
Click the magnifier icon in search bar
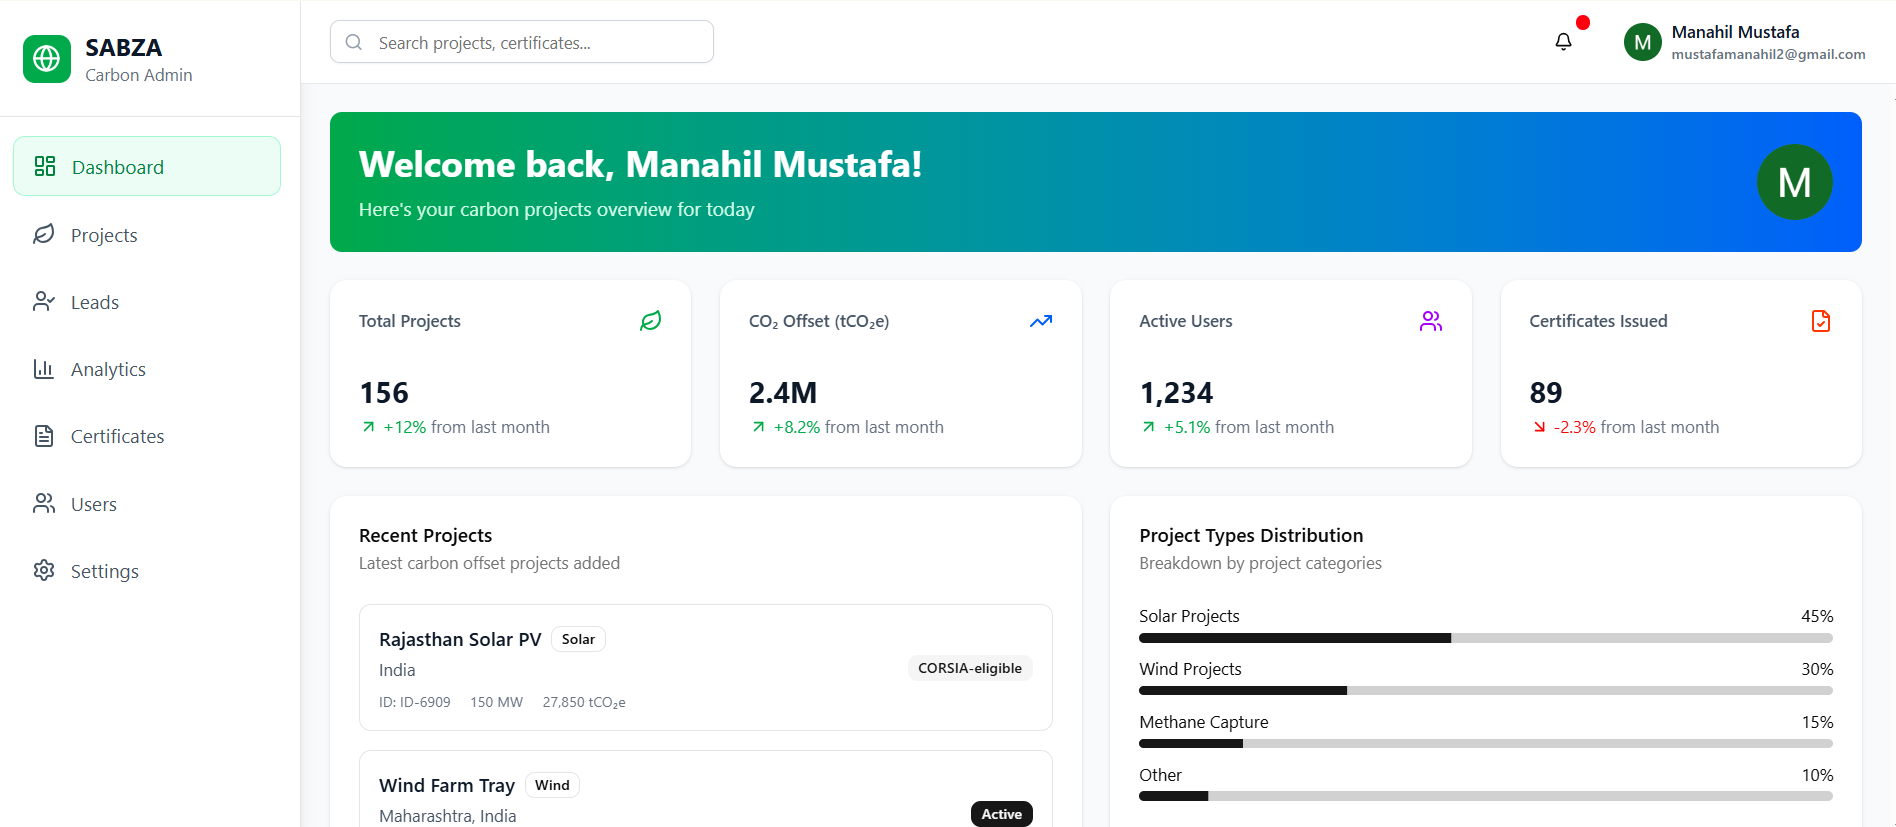[354, 42]
